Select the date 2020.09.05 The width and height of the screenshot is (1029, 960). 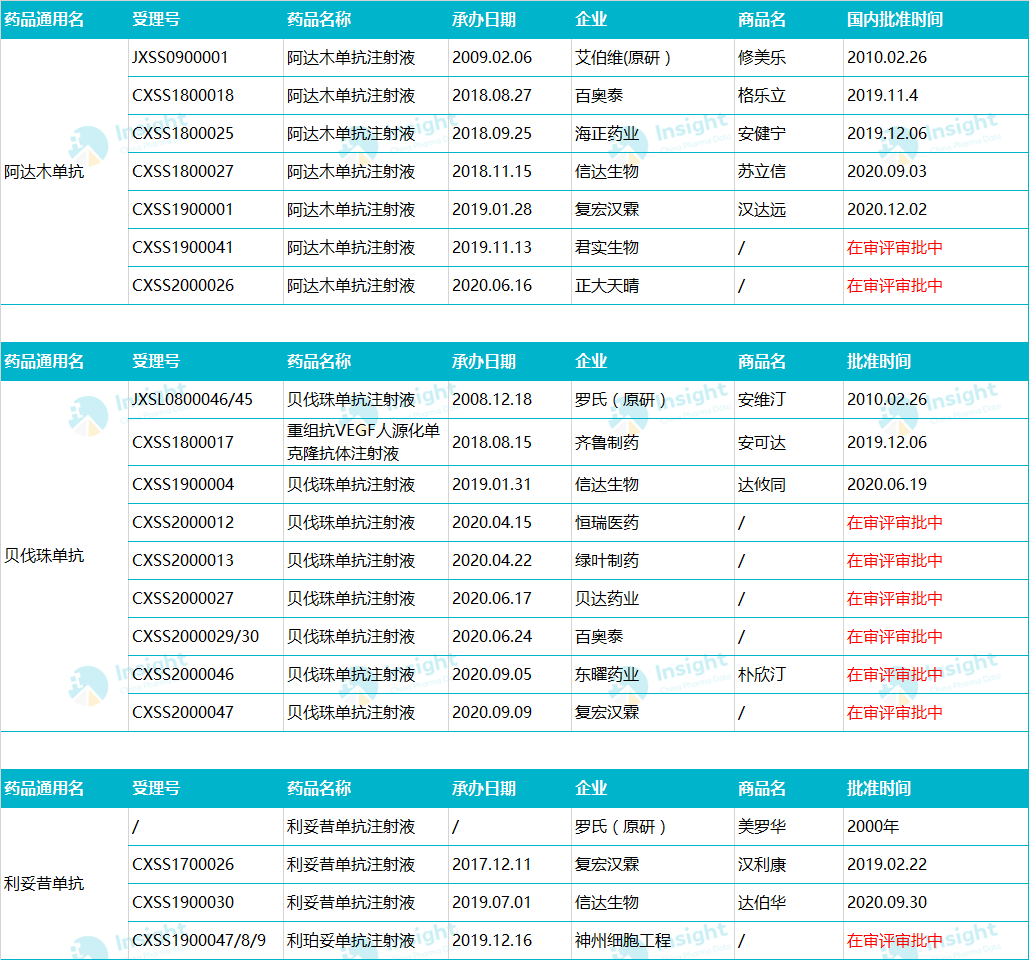pyautogui.click(x=492, y=675)
